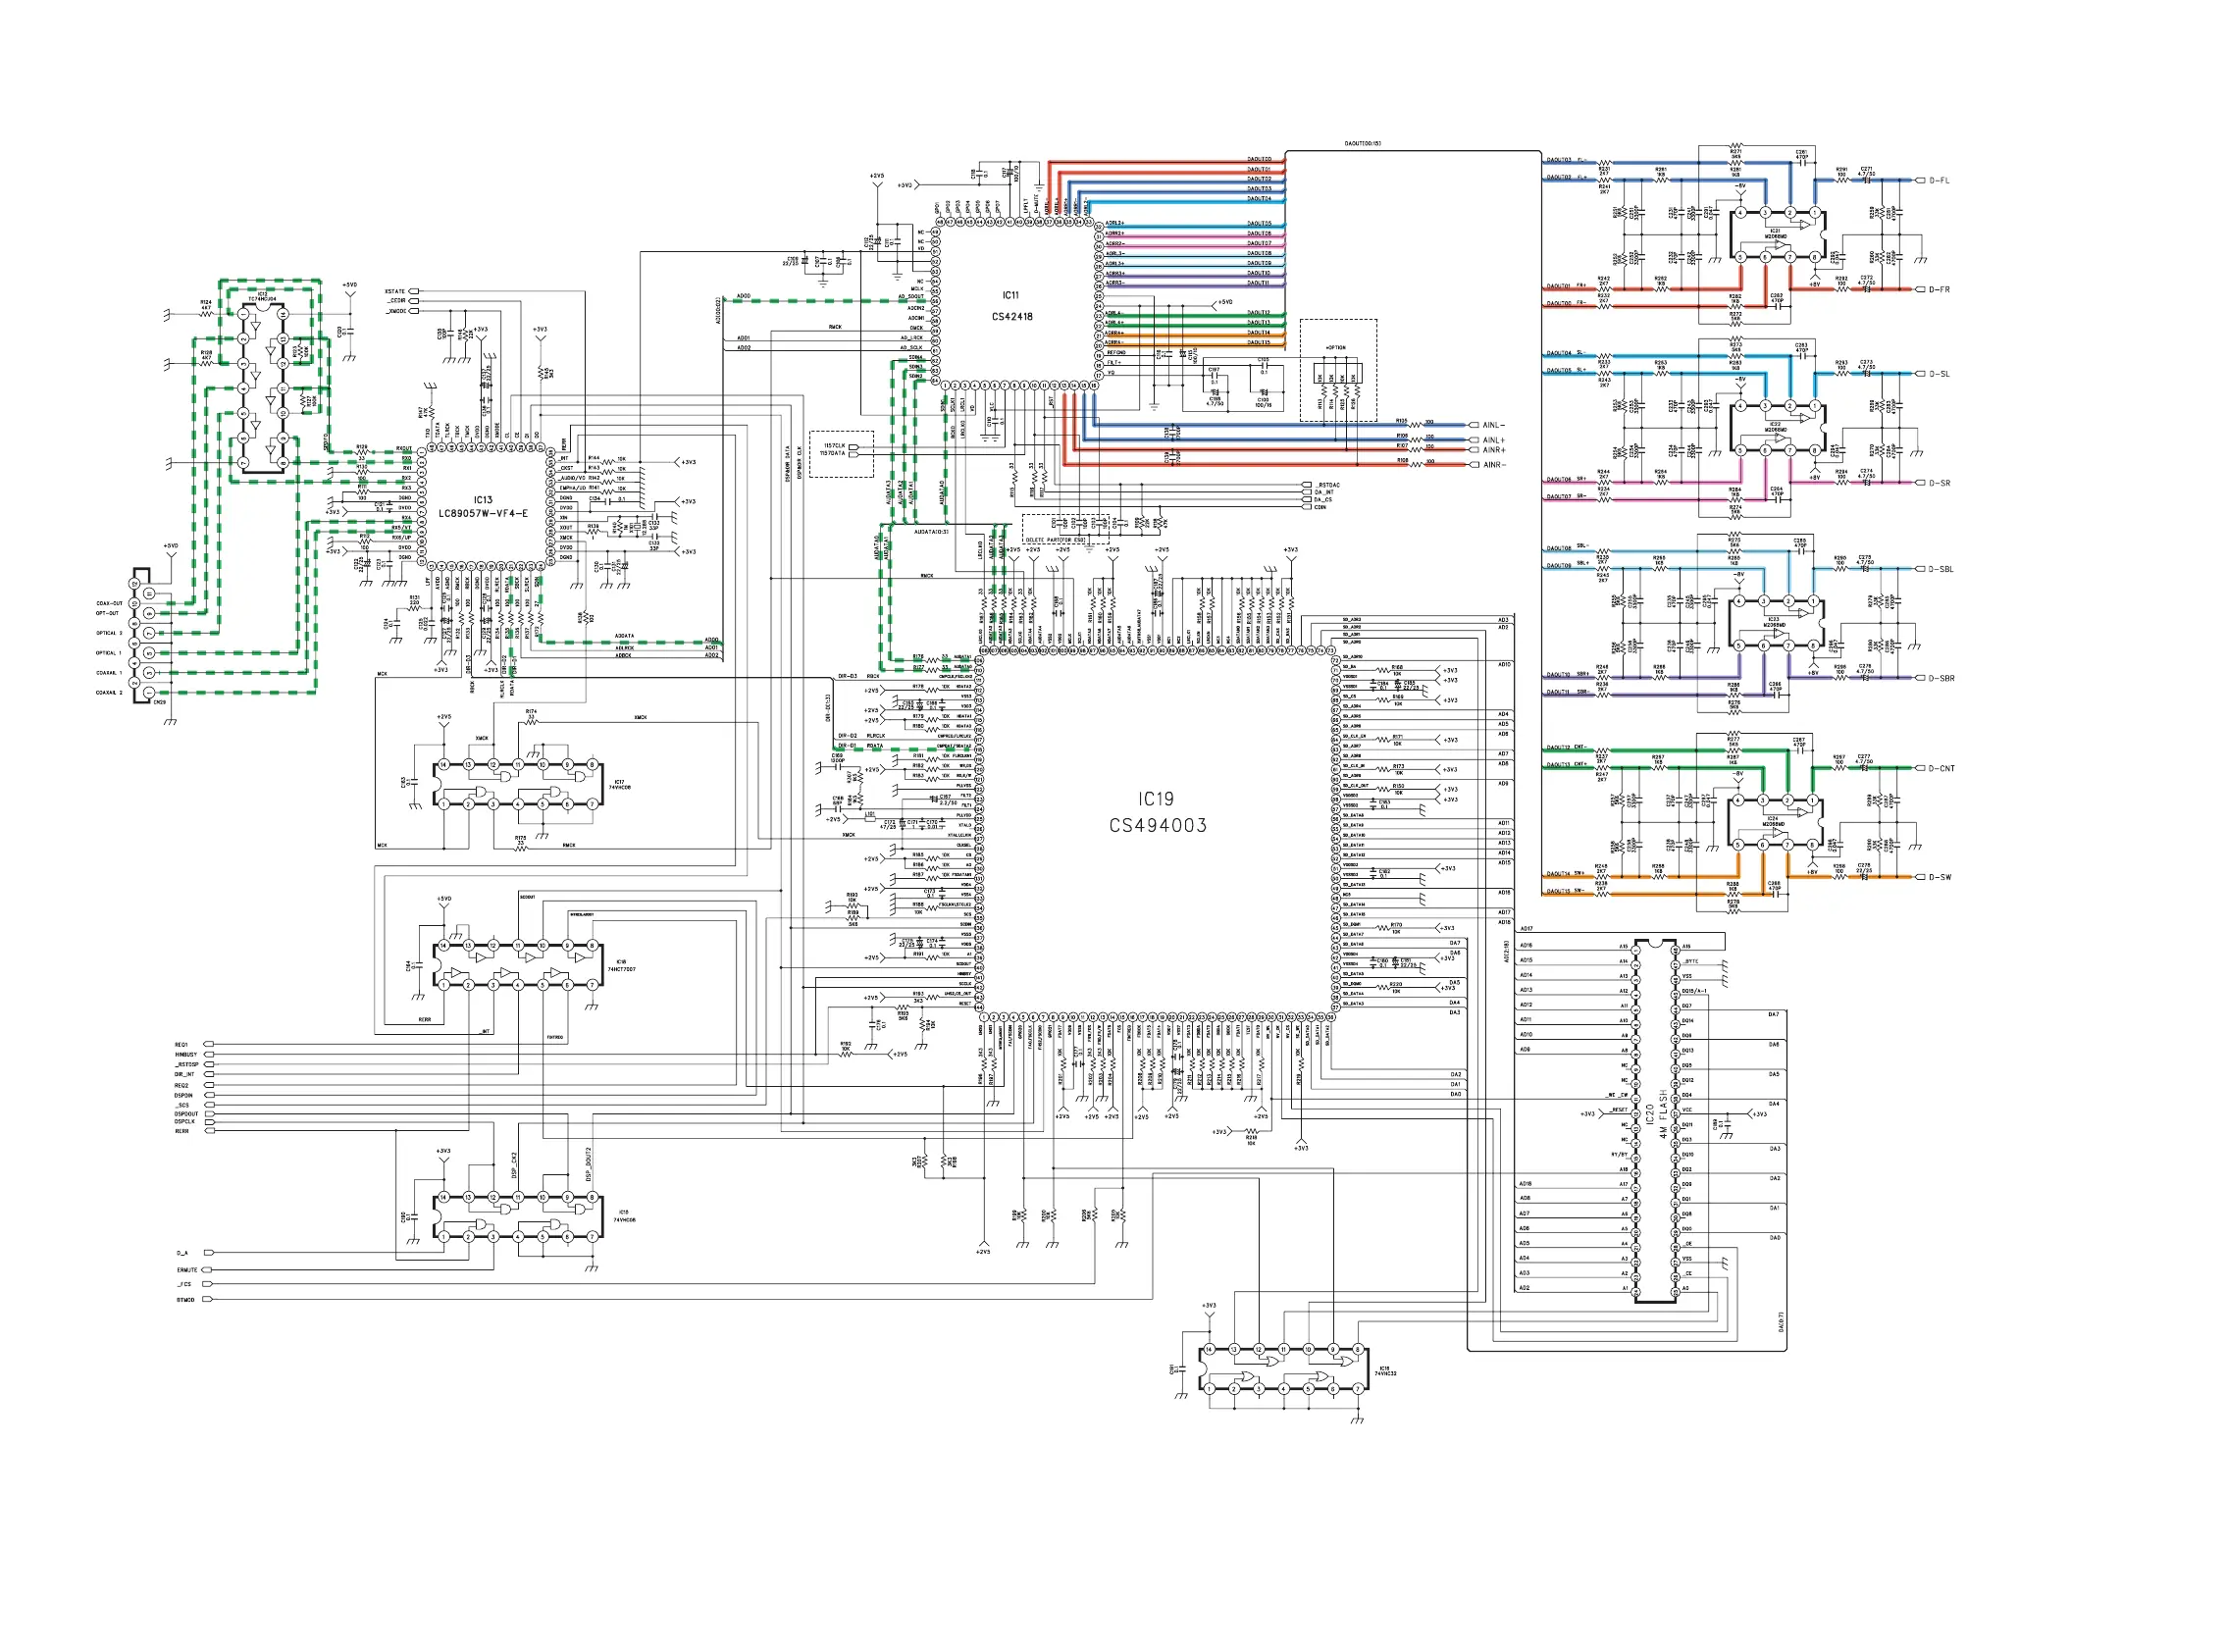Select the IC13 LC89057W-VF4-E chip label
This screenshot has width=2225, height=1652.
coord(482,507)
